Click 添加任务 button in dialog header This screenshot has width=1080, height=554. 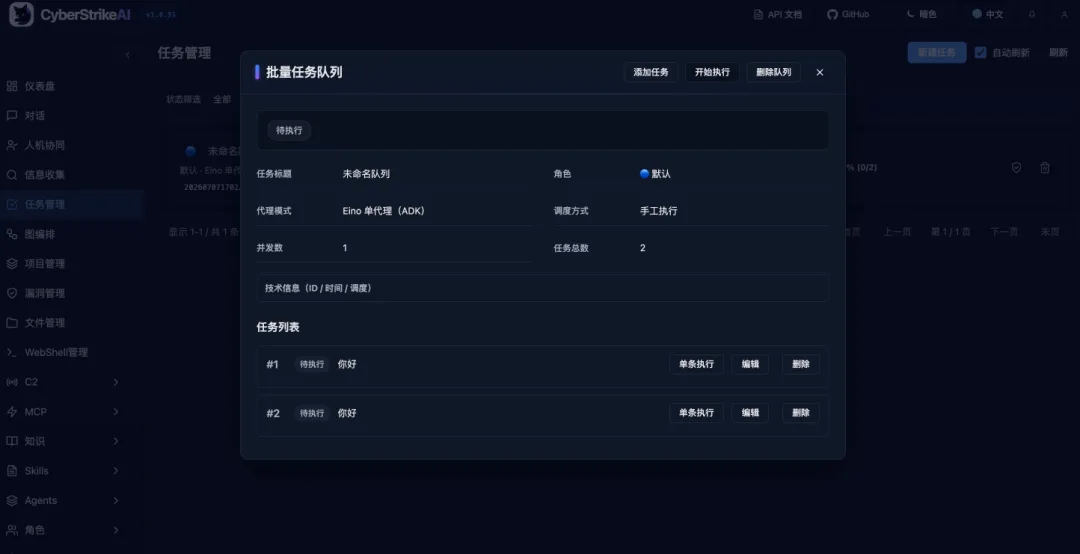click(651, 72)
